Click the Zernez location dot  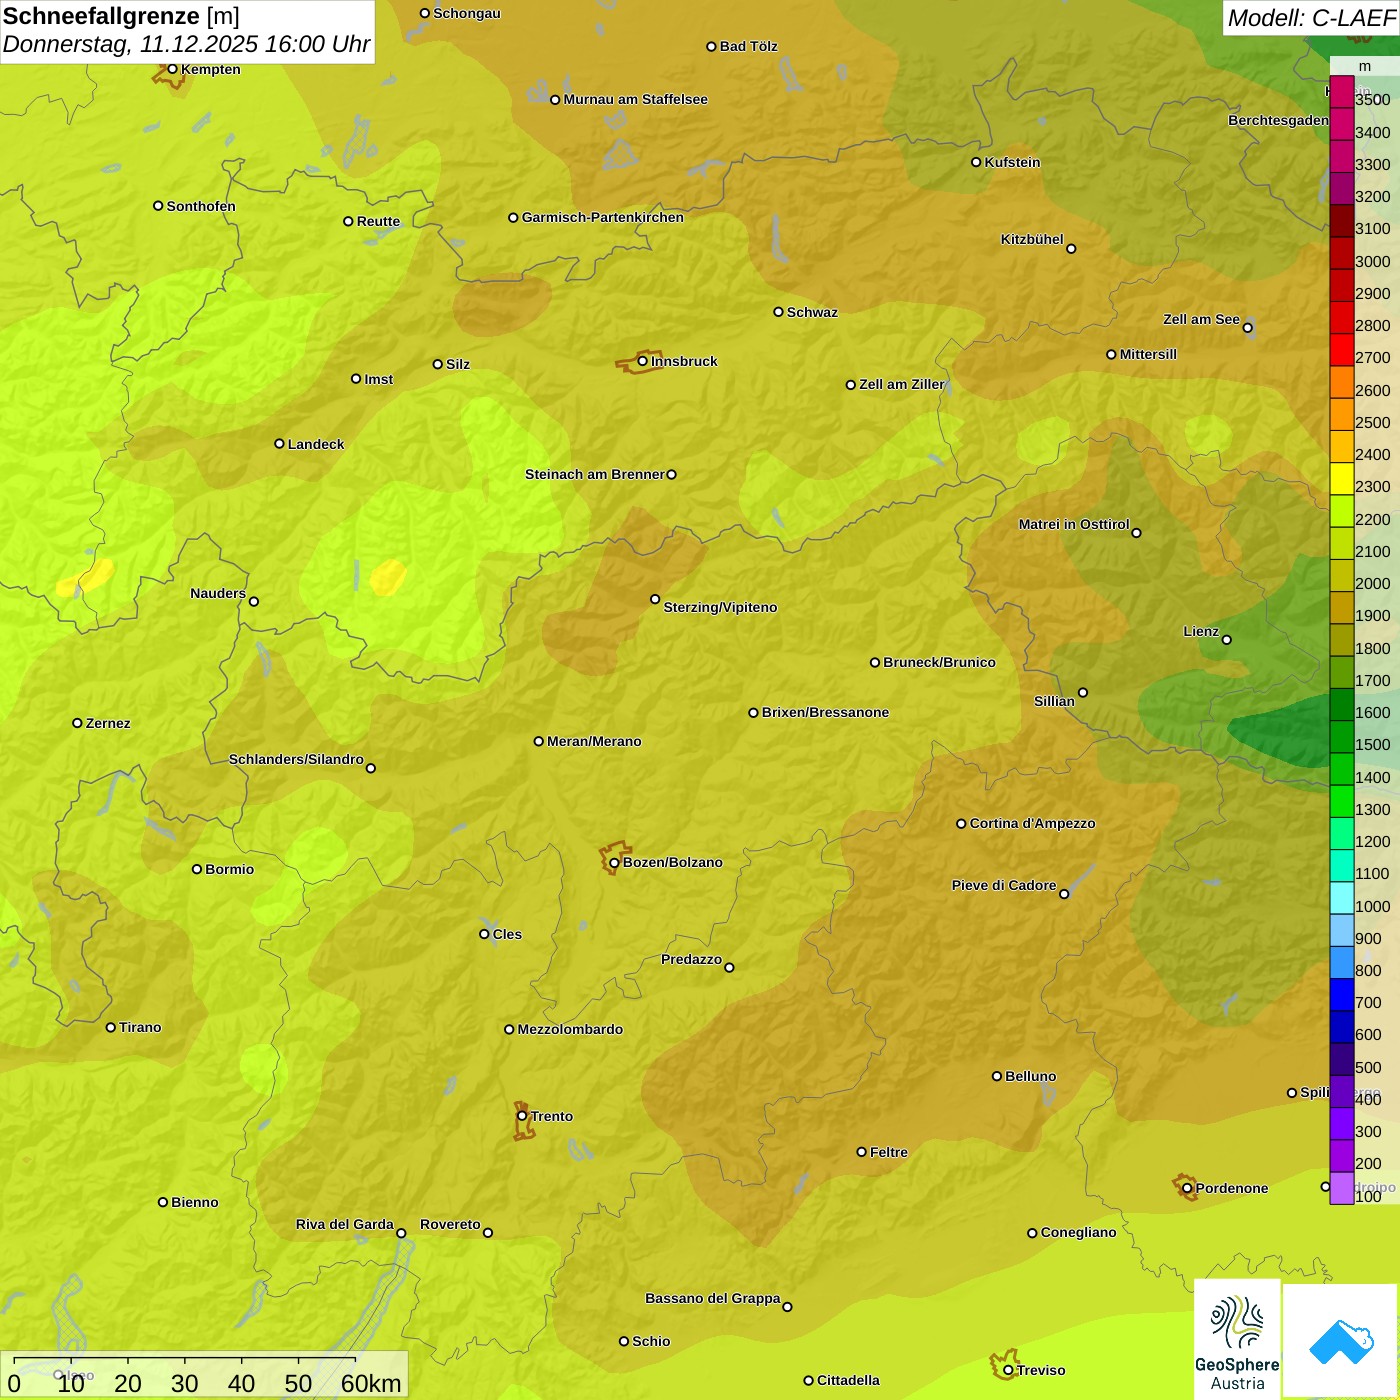pos(77,723)
